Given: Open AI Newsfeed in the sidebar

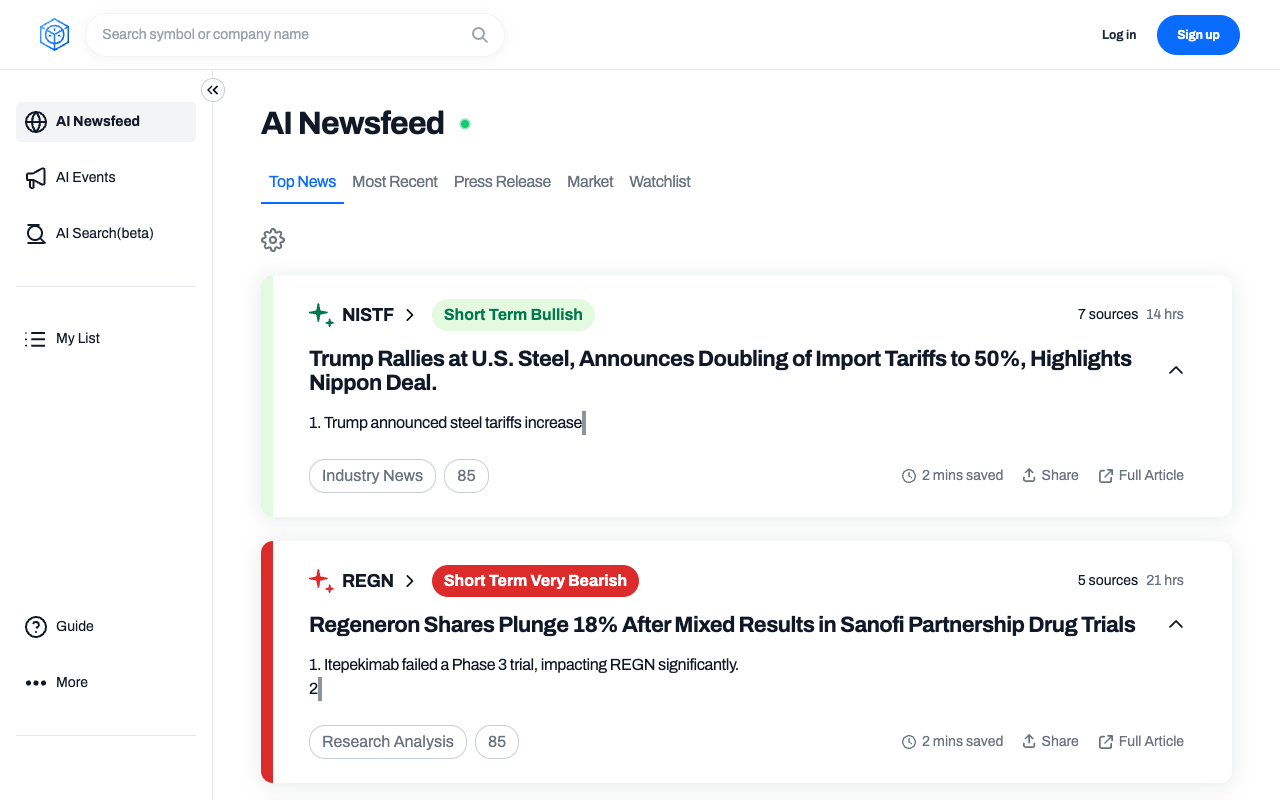Looking at the screenshot, I should click(x=106, y=122).
